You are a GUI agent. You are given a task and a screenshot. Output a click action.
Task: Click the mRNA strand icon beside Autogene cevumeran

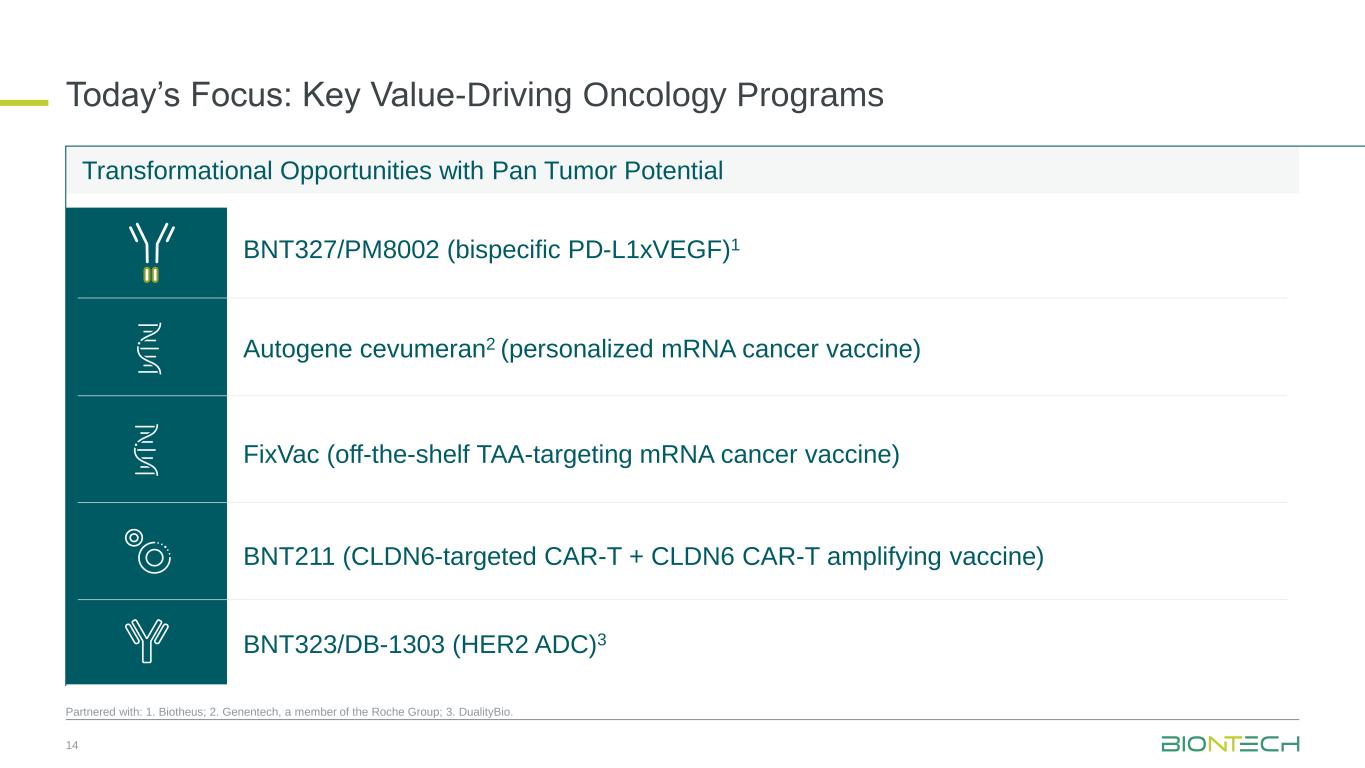pyautogui.click(x=149, y=349)
